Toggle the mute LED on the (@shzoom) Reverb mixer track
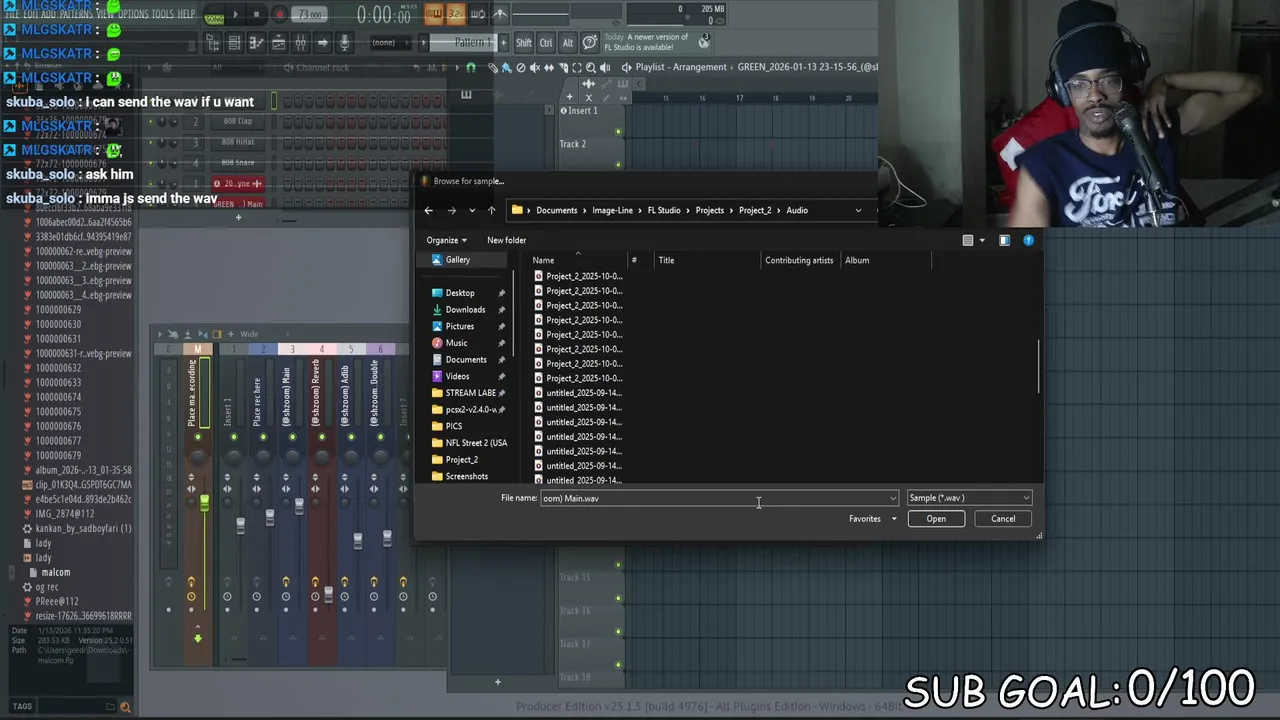 [x=320, y=437]
